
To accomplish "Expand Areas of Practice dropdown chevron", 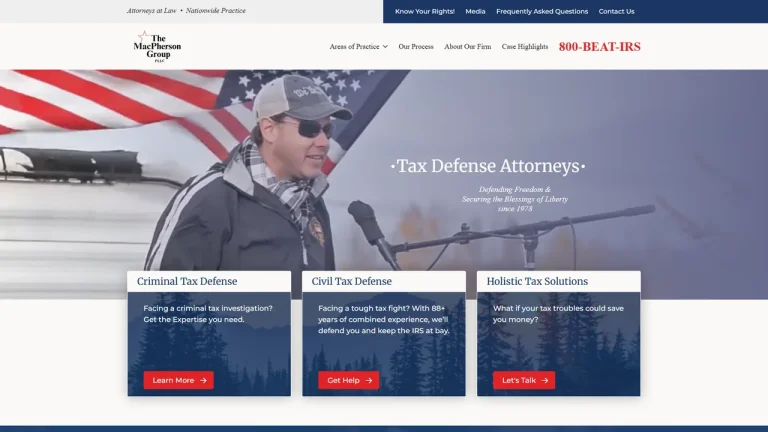I will click(385, 47).
